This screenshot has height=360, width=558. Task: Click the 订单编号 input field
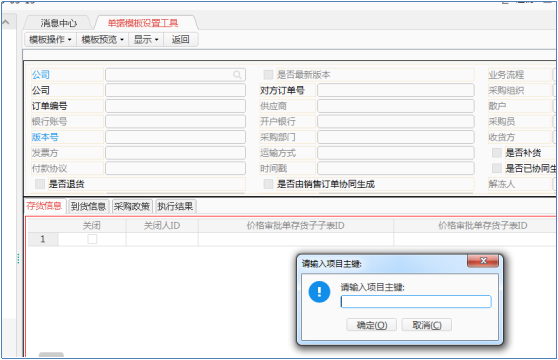pos(175,106)
